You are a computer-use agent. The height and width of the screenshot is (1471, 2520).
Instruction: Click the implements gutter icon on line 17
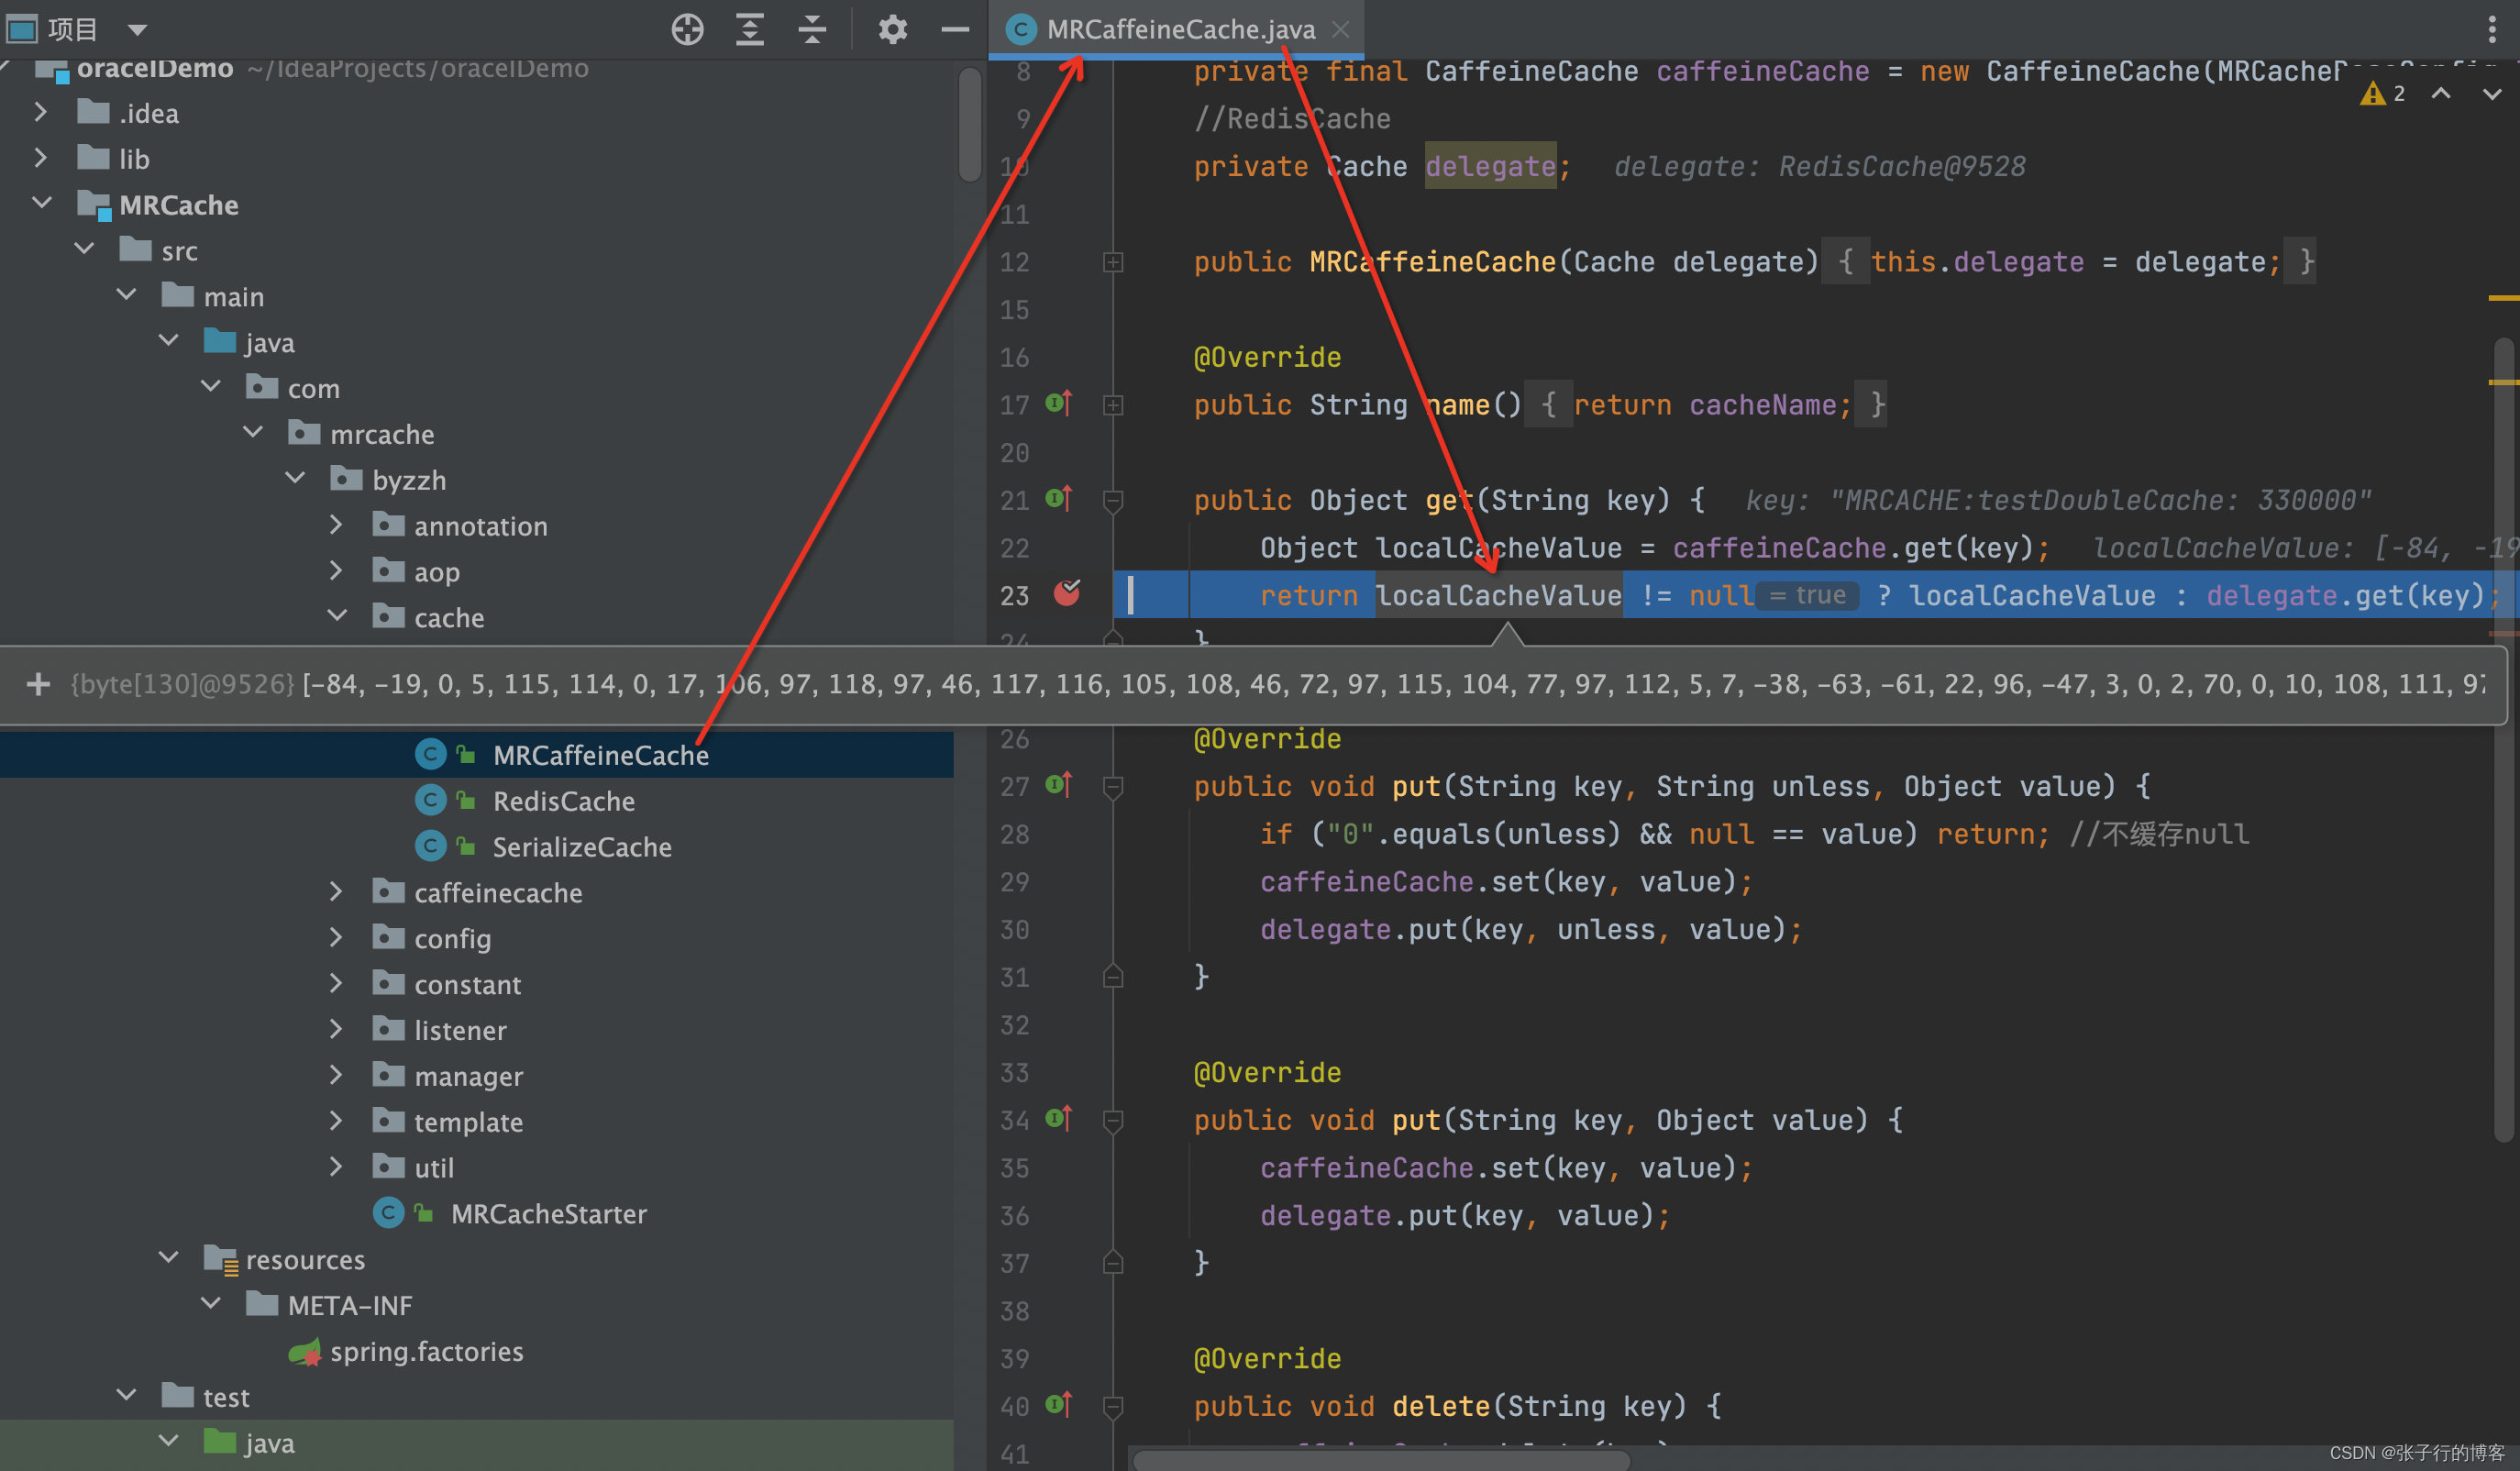point(1058,403)
